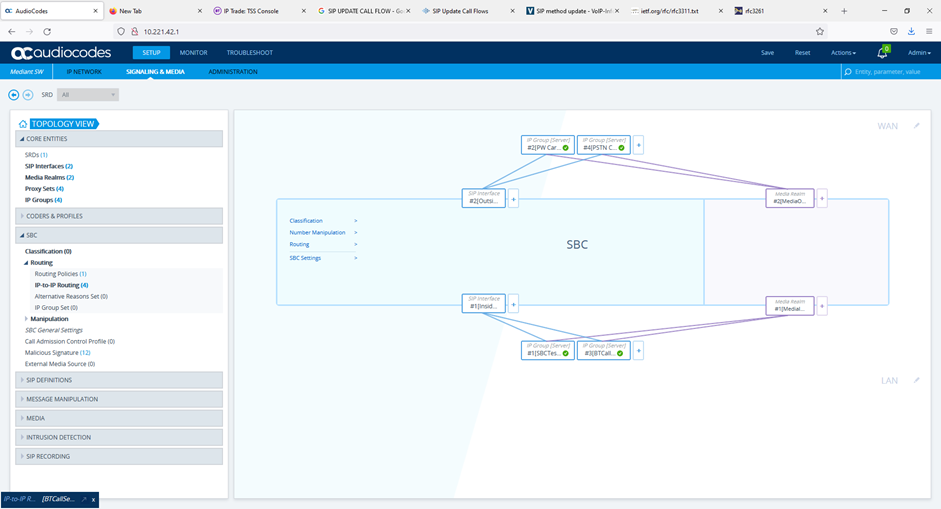The height and width of the screenshot is (509, 941).
Task: Open the Actions dropdown menu
Action: [x=843, y=53]
